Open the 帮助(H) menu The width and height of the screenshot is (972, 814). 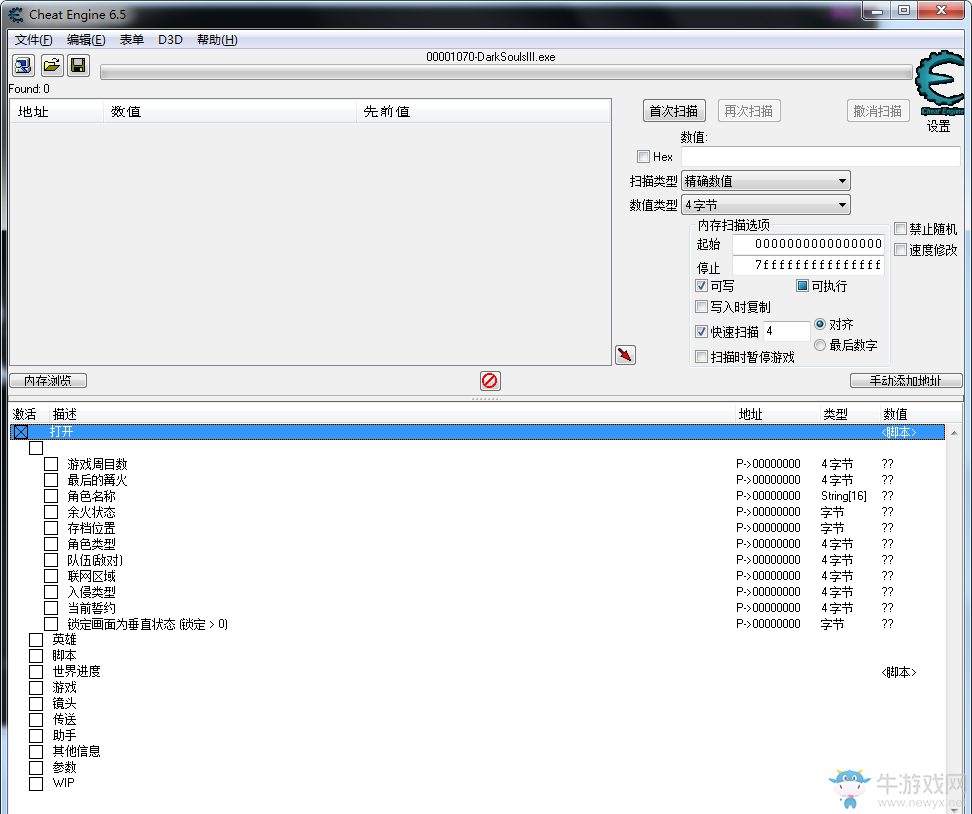point(217,40)
